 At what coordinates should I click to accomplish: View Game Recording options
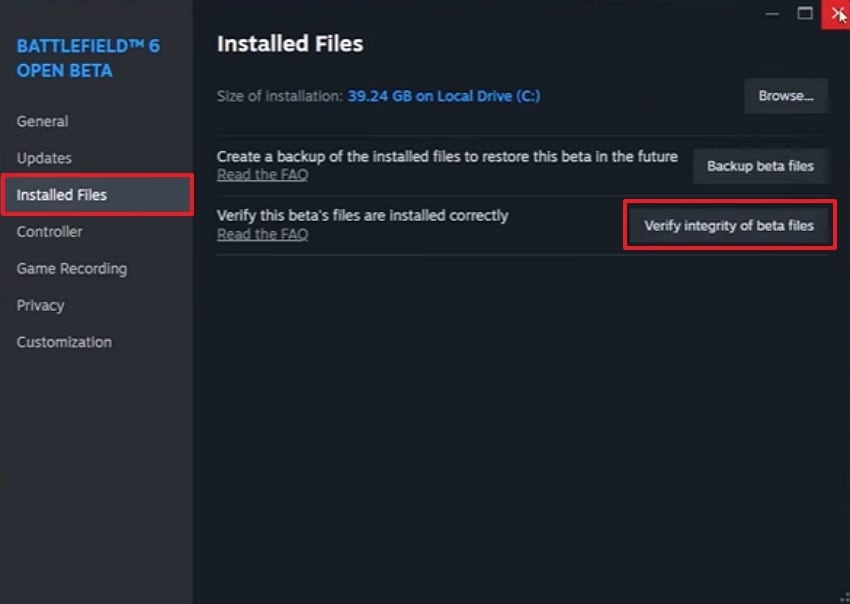tap(71, 268)
